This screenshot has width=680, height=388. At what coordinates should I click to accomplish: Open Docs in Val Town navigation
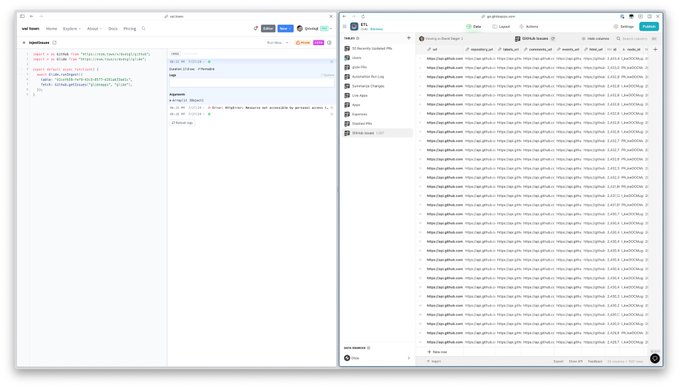coord(113,29)
